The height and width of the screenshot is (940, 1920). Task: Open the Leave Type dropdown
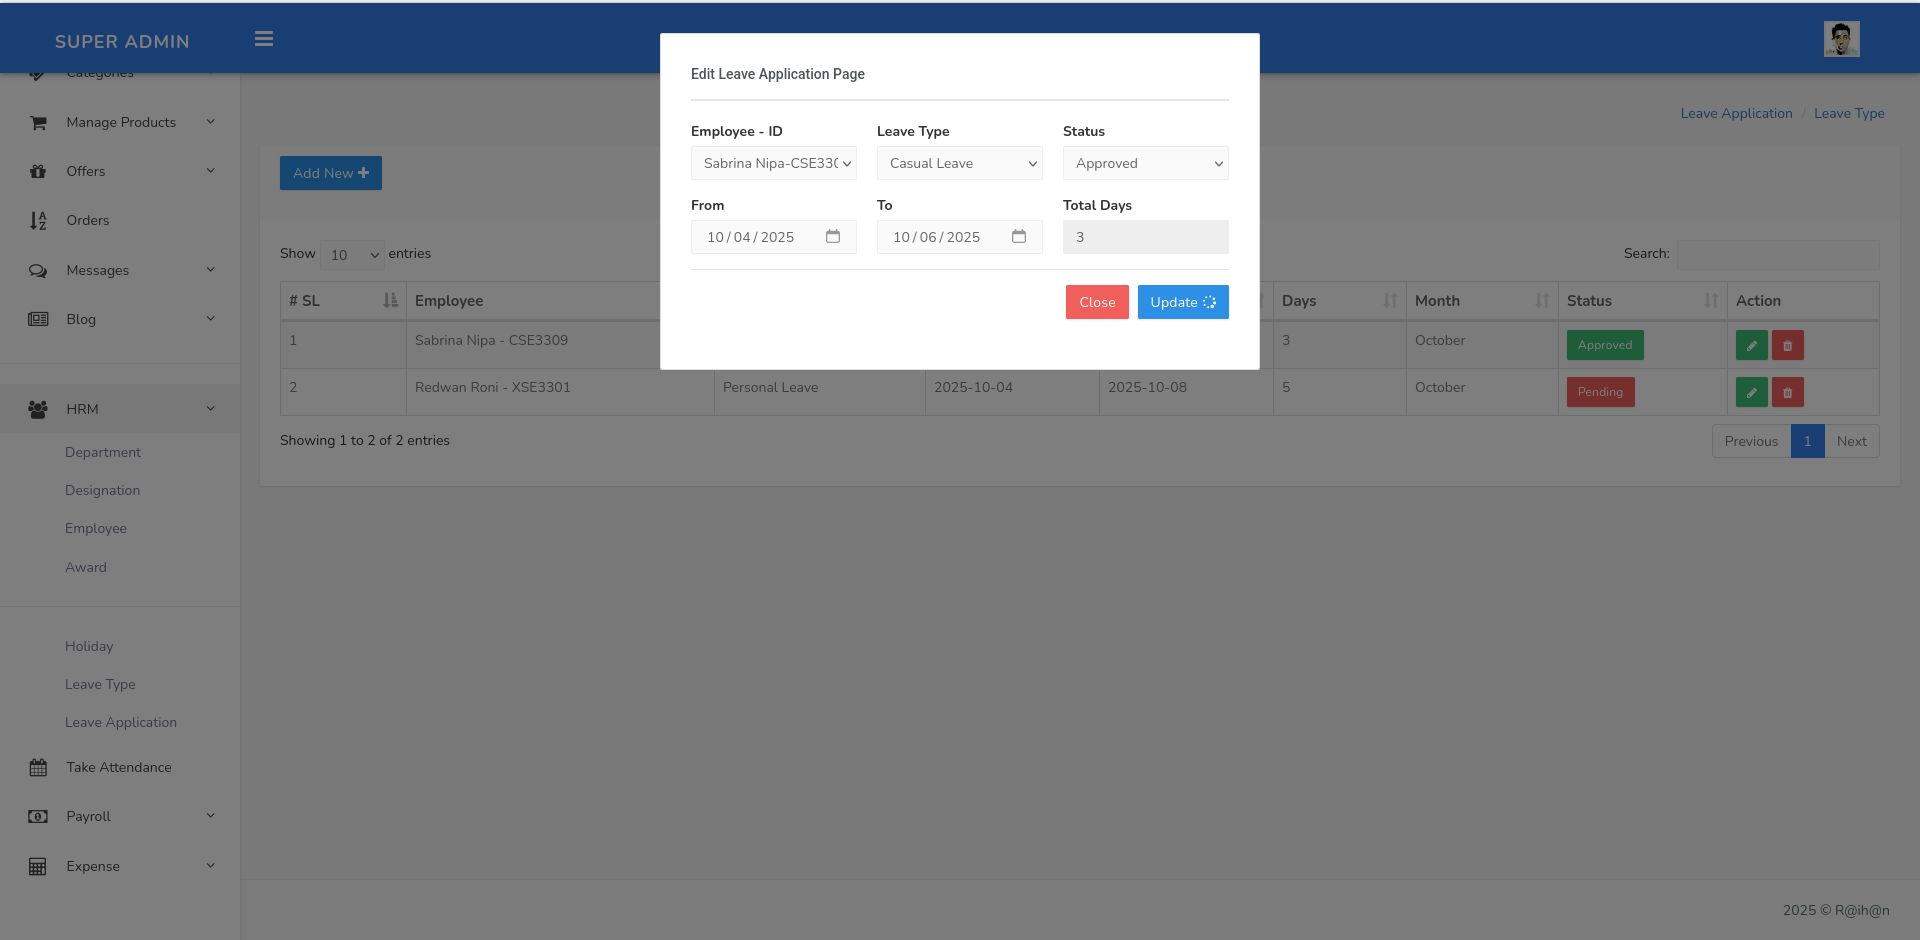[960, 164]
